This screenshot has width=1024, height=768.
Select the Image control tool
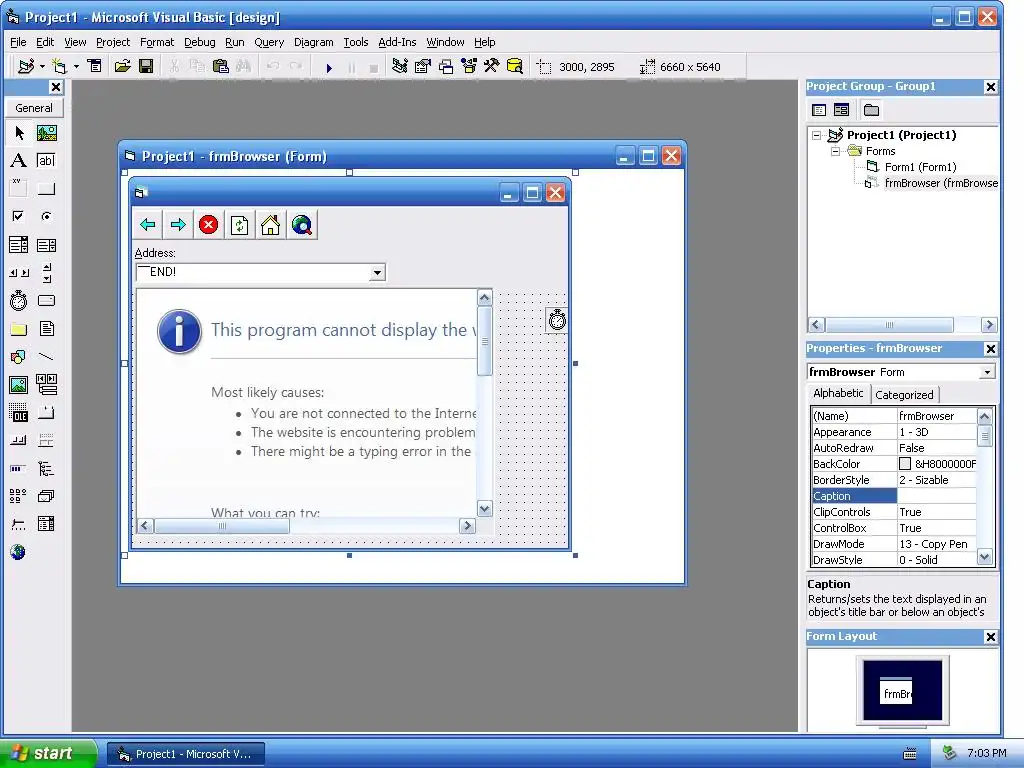tap(19, 385)
